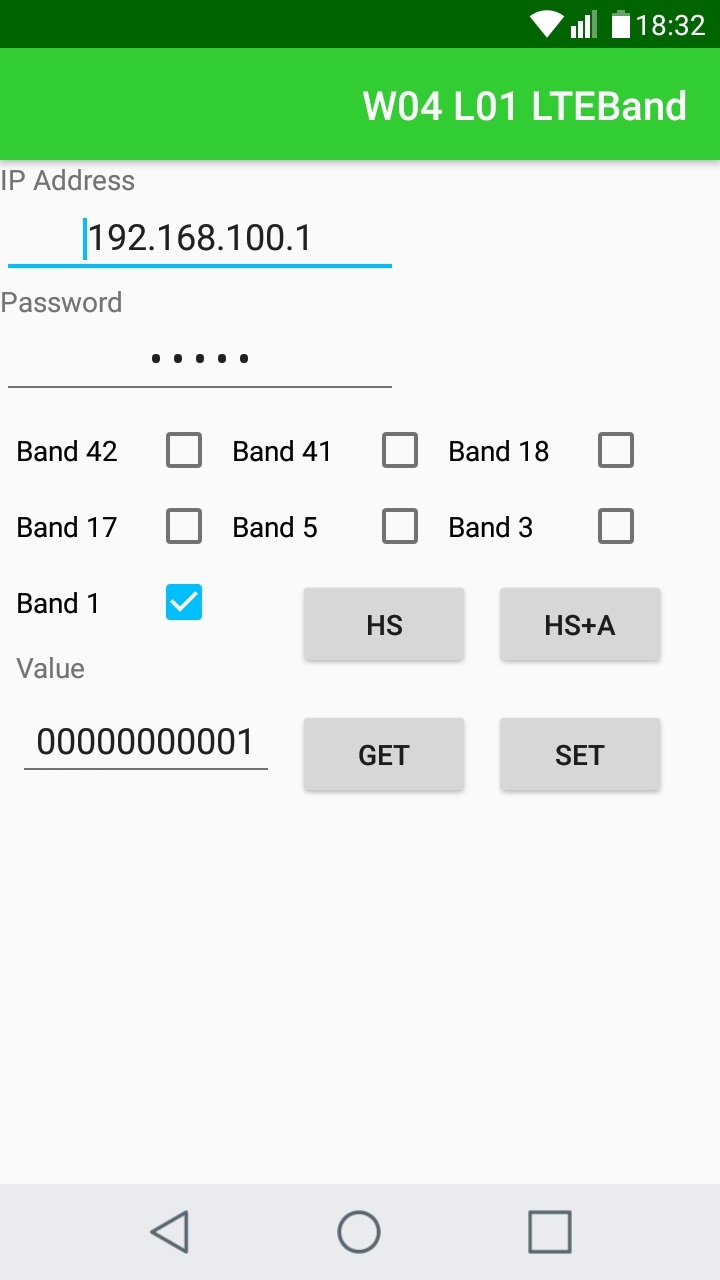Select the Band 17 checkbox
Image resolution: width=720 pixels, height=1280 pixels.
coord(184,526)
